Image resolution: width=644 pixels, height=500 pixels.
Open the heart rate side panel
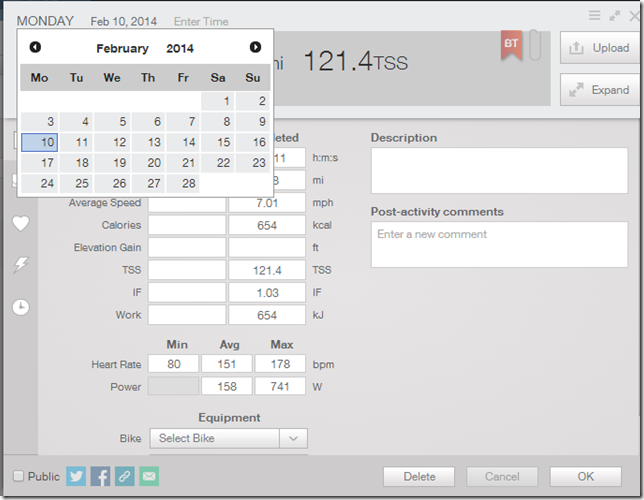(x=20, y=223)
